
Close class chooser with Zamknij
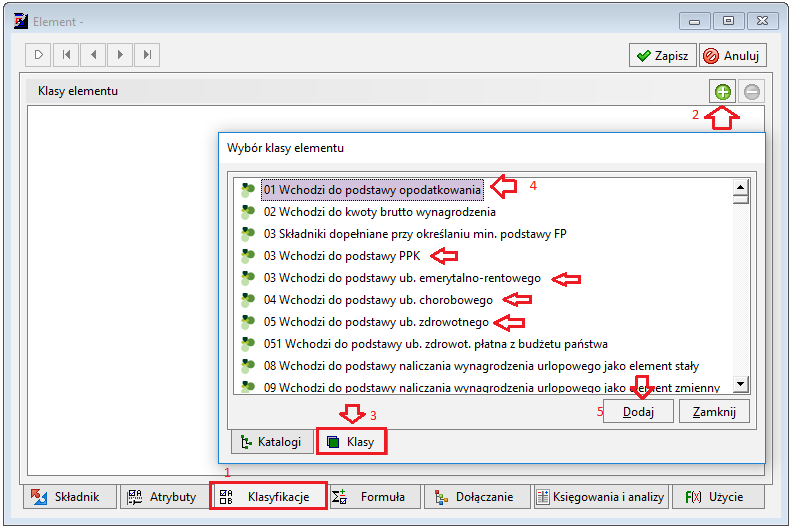point(714,412)
